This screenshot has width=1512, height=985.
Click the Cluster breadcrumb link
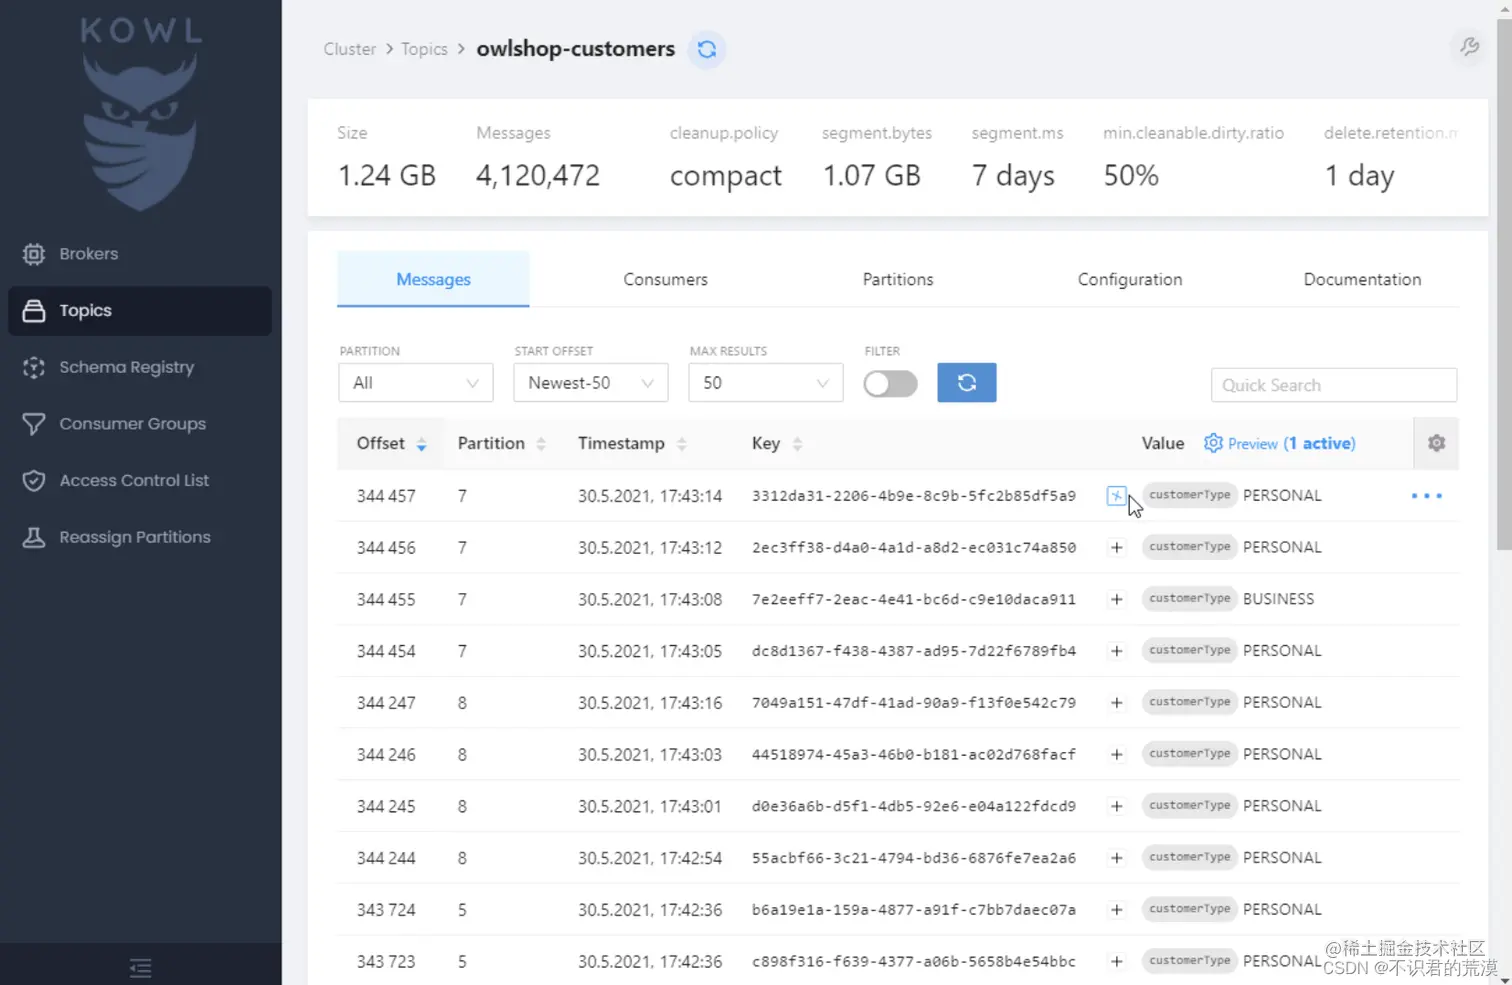[350, 49]
